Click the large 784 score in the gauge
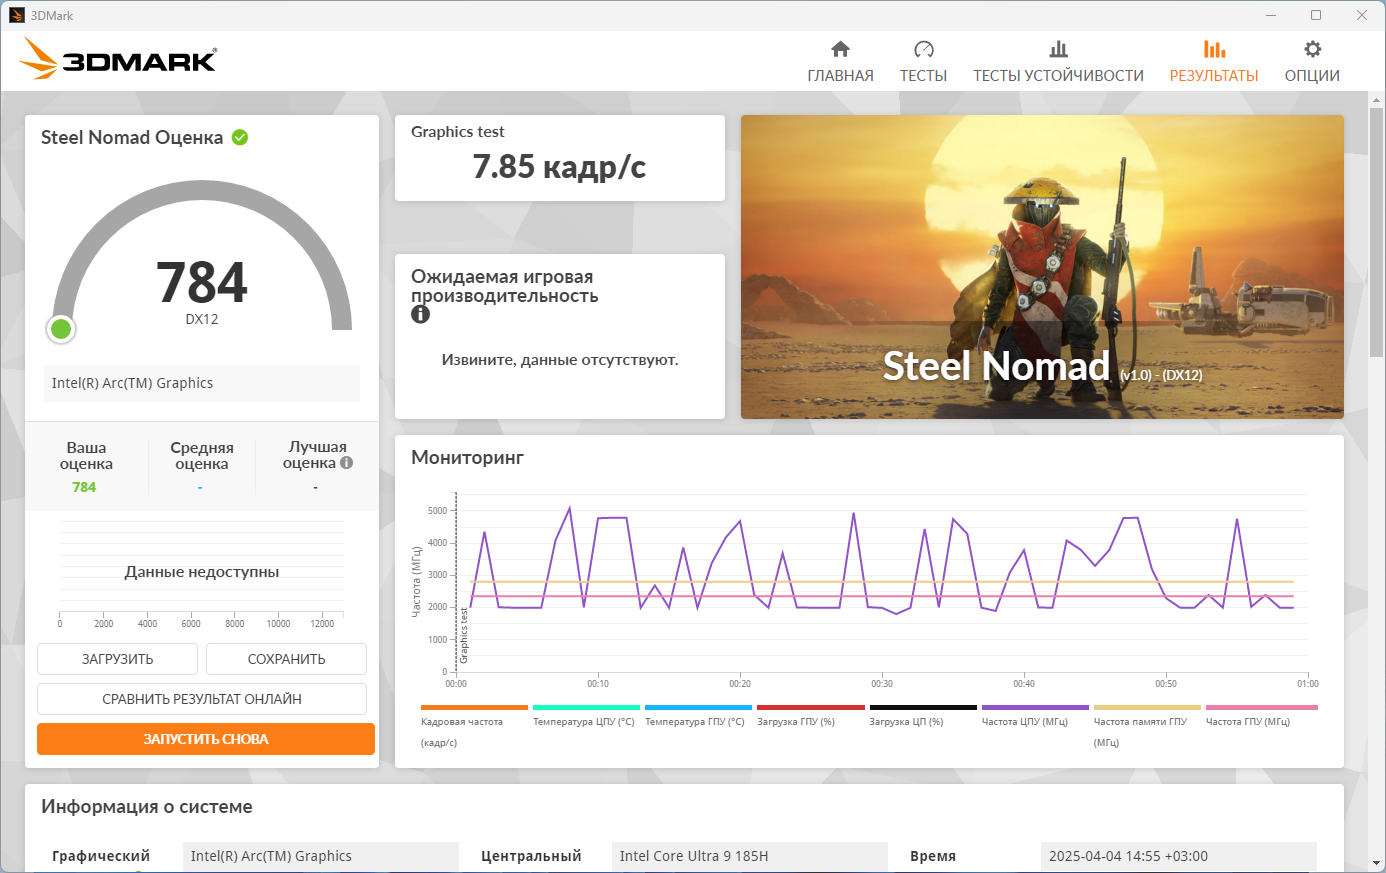The width and height of the screenshot is (1386, 873). tap(202, 282)
